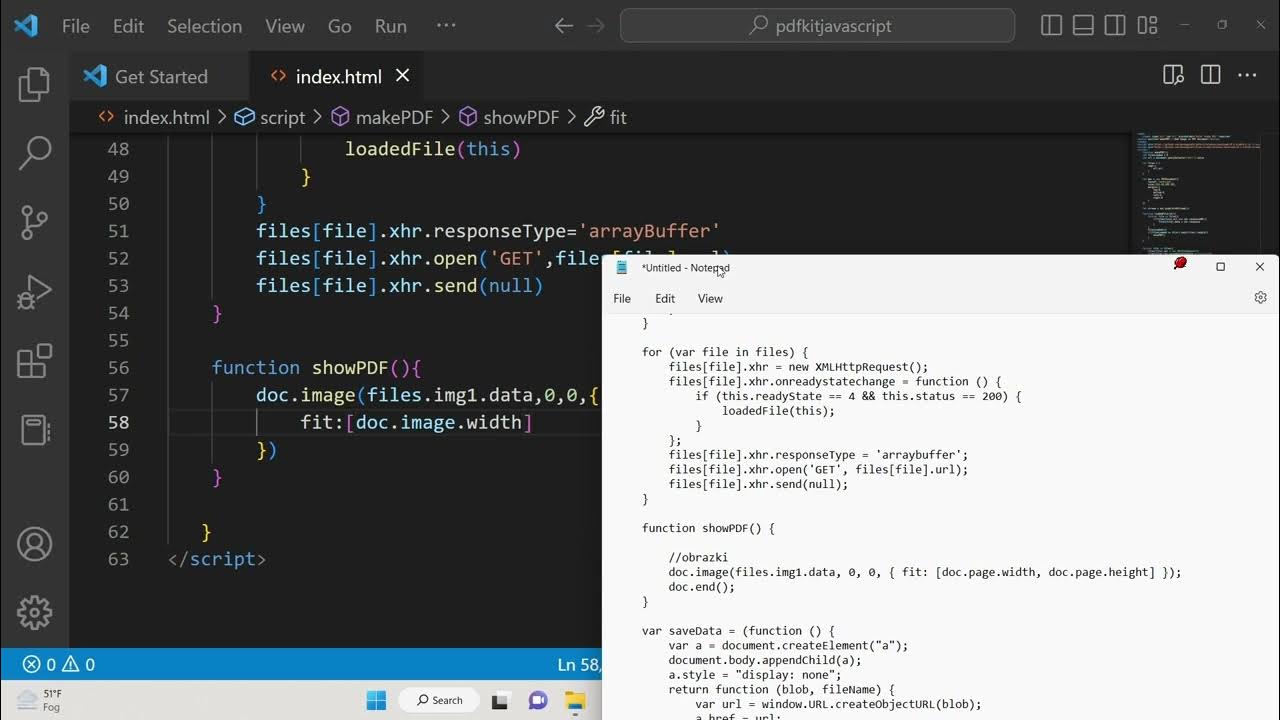Open the Search view in activity bar

click(34, 153)
